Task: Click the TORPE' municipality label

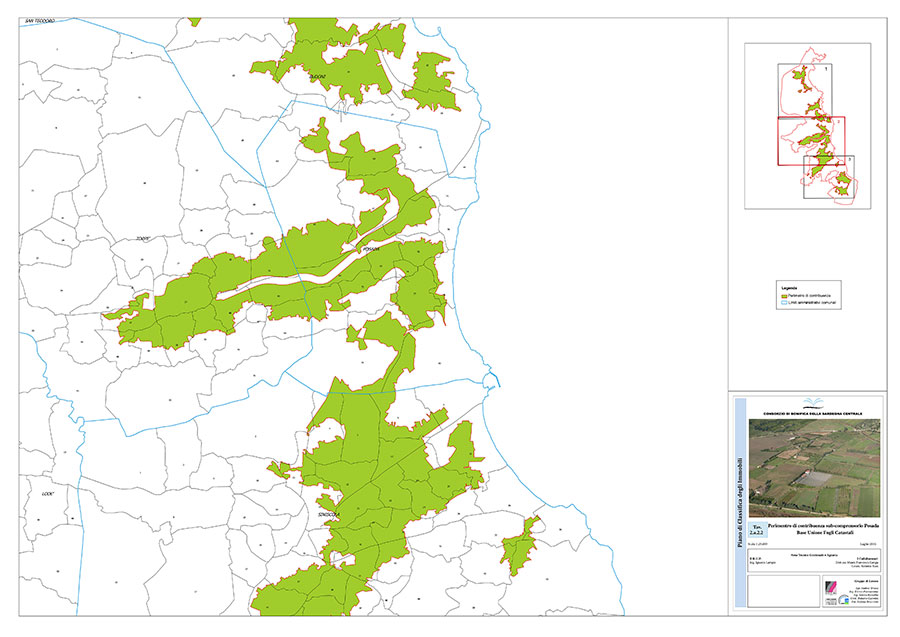Action: 143,239
